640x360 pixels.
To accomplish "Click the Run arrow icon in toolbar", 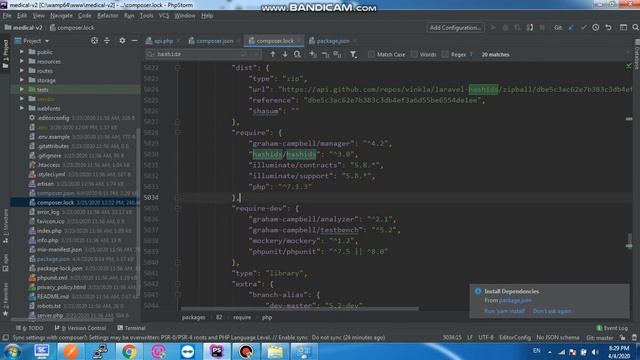I will (493, 28).
